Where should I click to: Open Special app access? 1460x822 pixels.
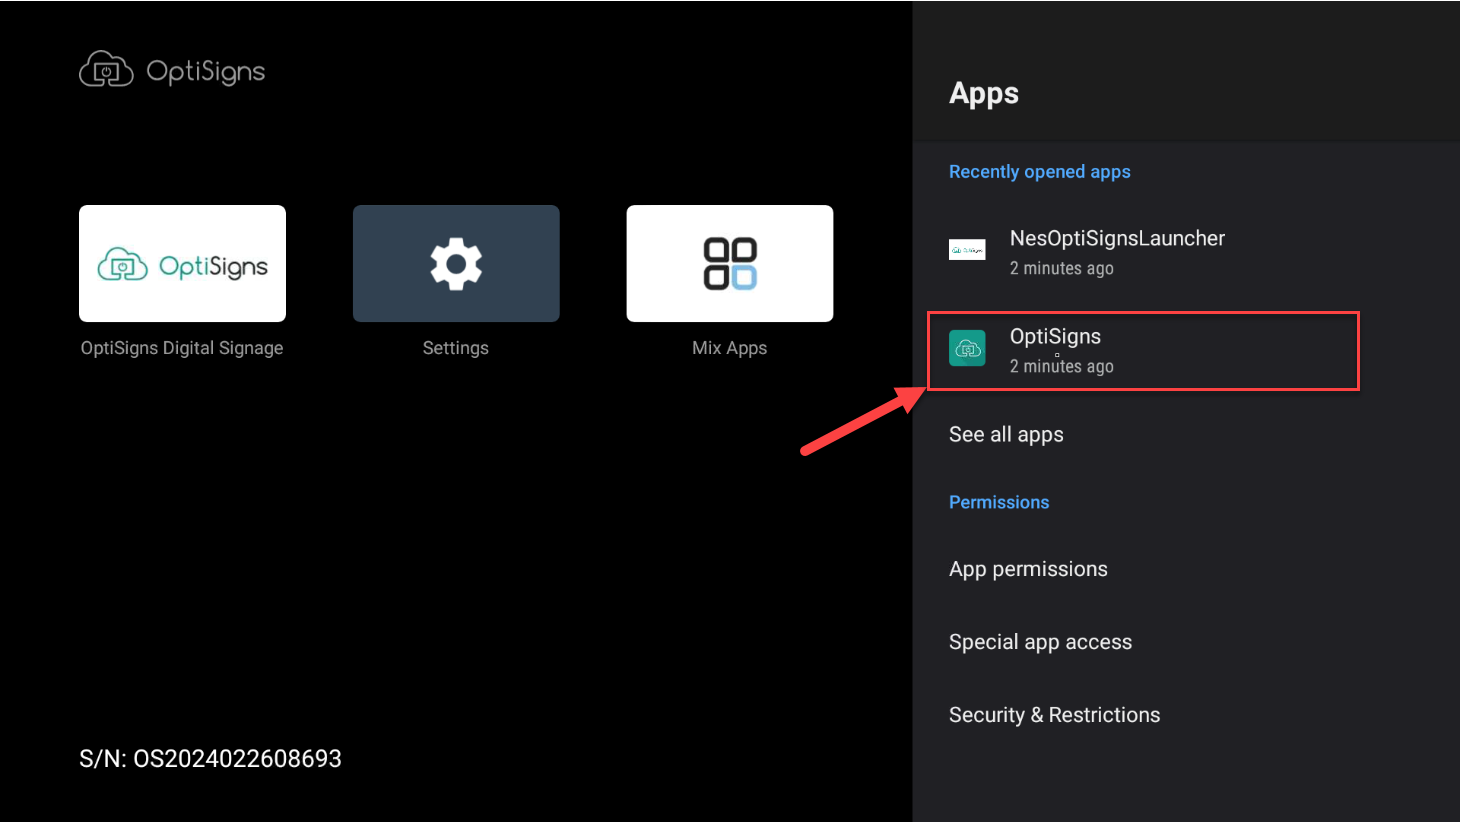click(1186, 642)
